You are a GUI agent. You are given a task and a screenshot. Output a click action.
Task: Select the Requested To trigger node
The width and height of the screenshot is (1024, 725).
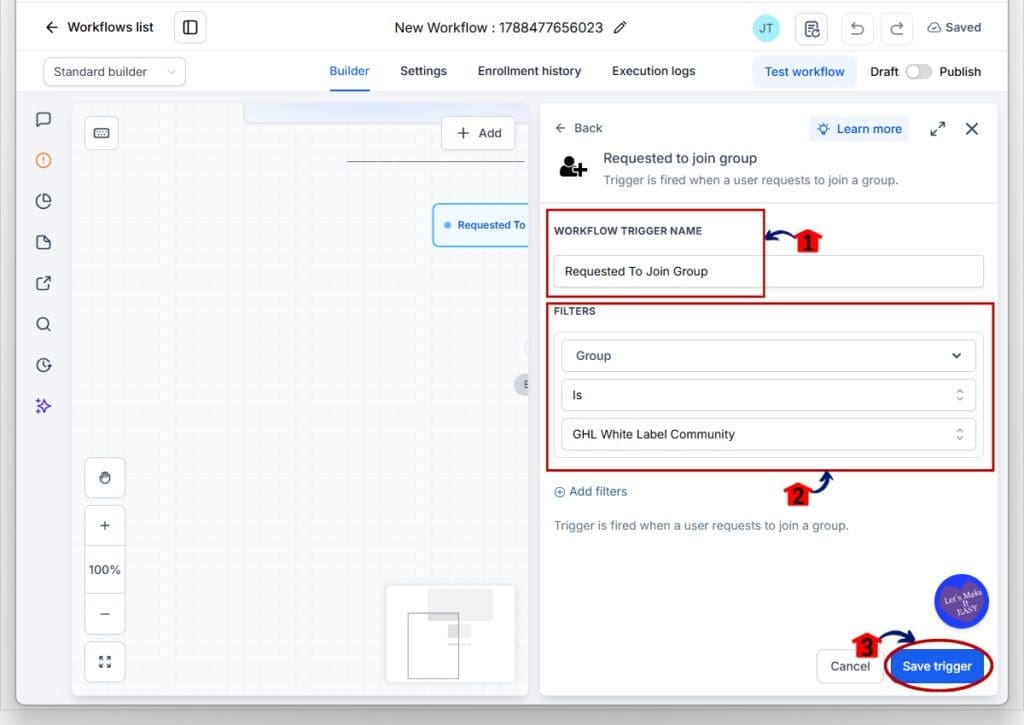(x=481, y=225)
